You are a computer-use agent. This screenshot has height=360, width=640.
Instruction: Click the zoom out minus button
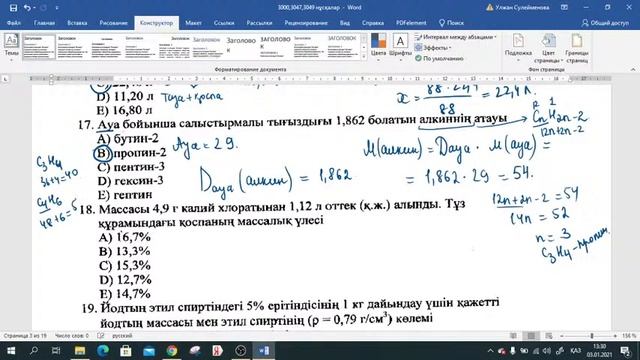(562, 336)
